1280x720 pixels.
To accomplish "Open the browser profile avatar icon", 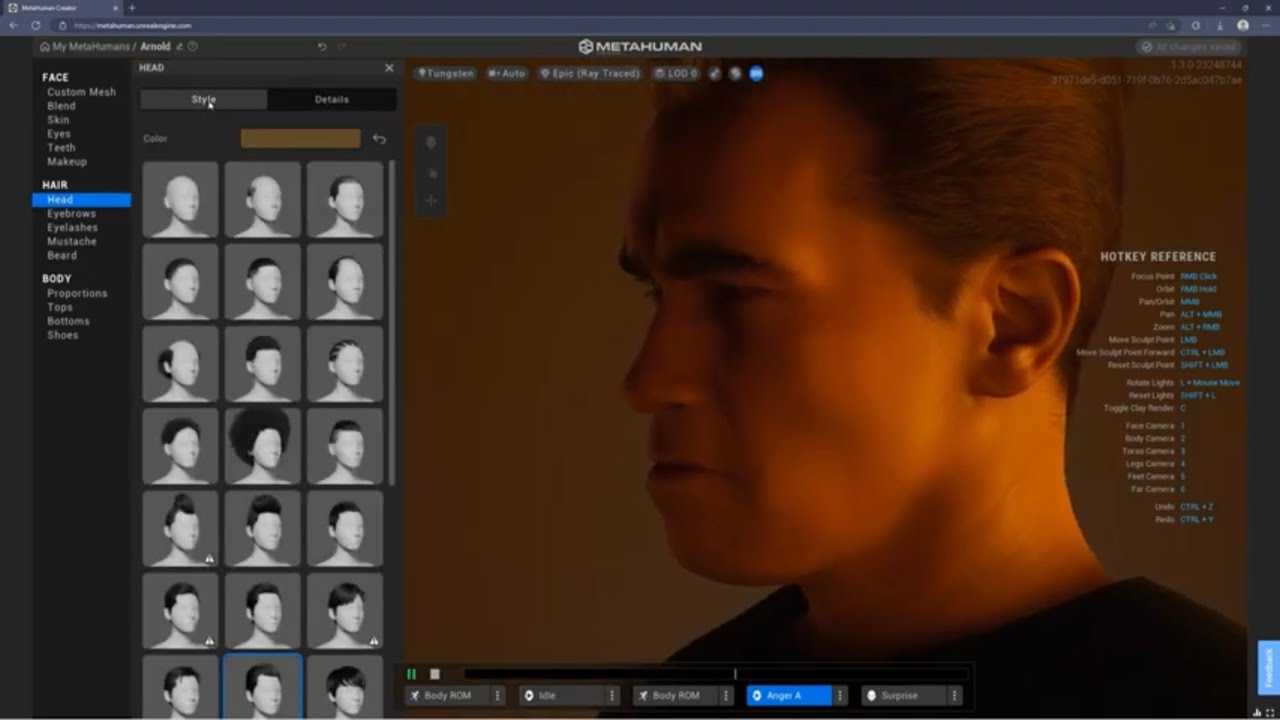I will point(1243,25).
